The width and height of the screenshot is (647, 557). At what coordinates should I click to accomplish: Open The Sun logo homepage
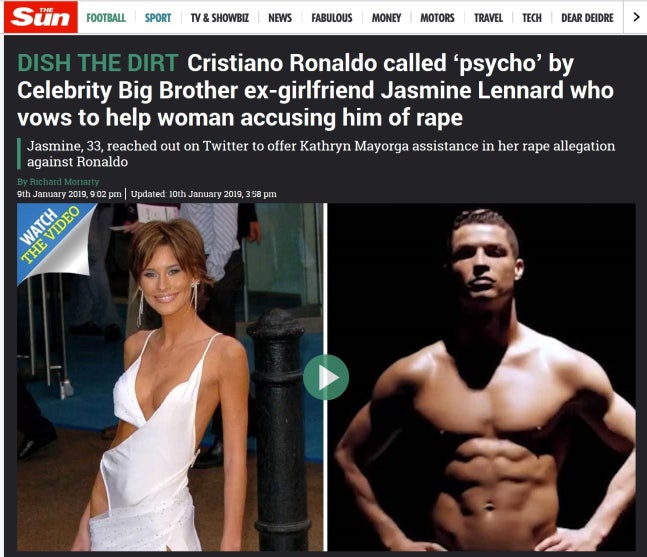pos(40,17)
